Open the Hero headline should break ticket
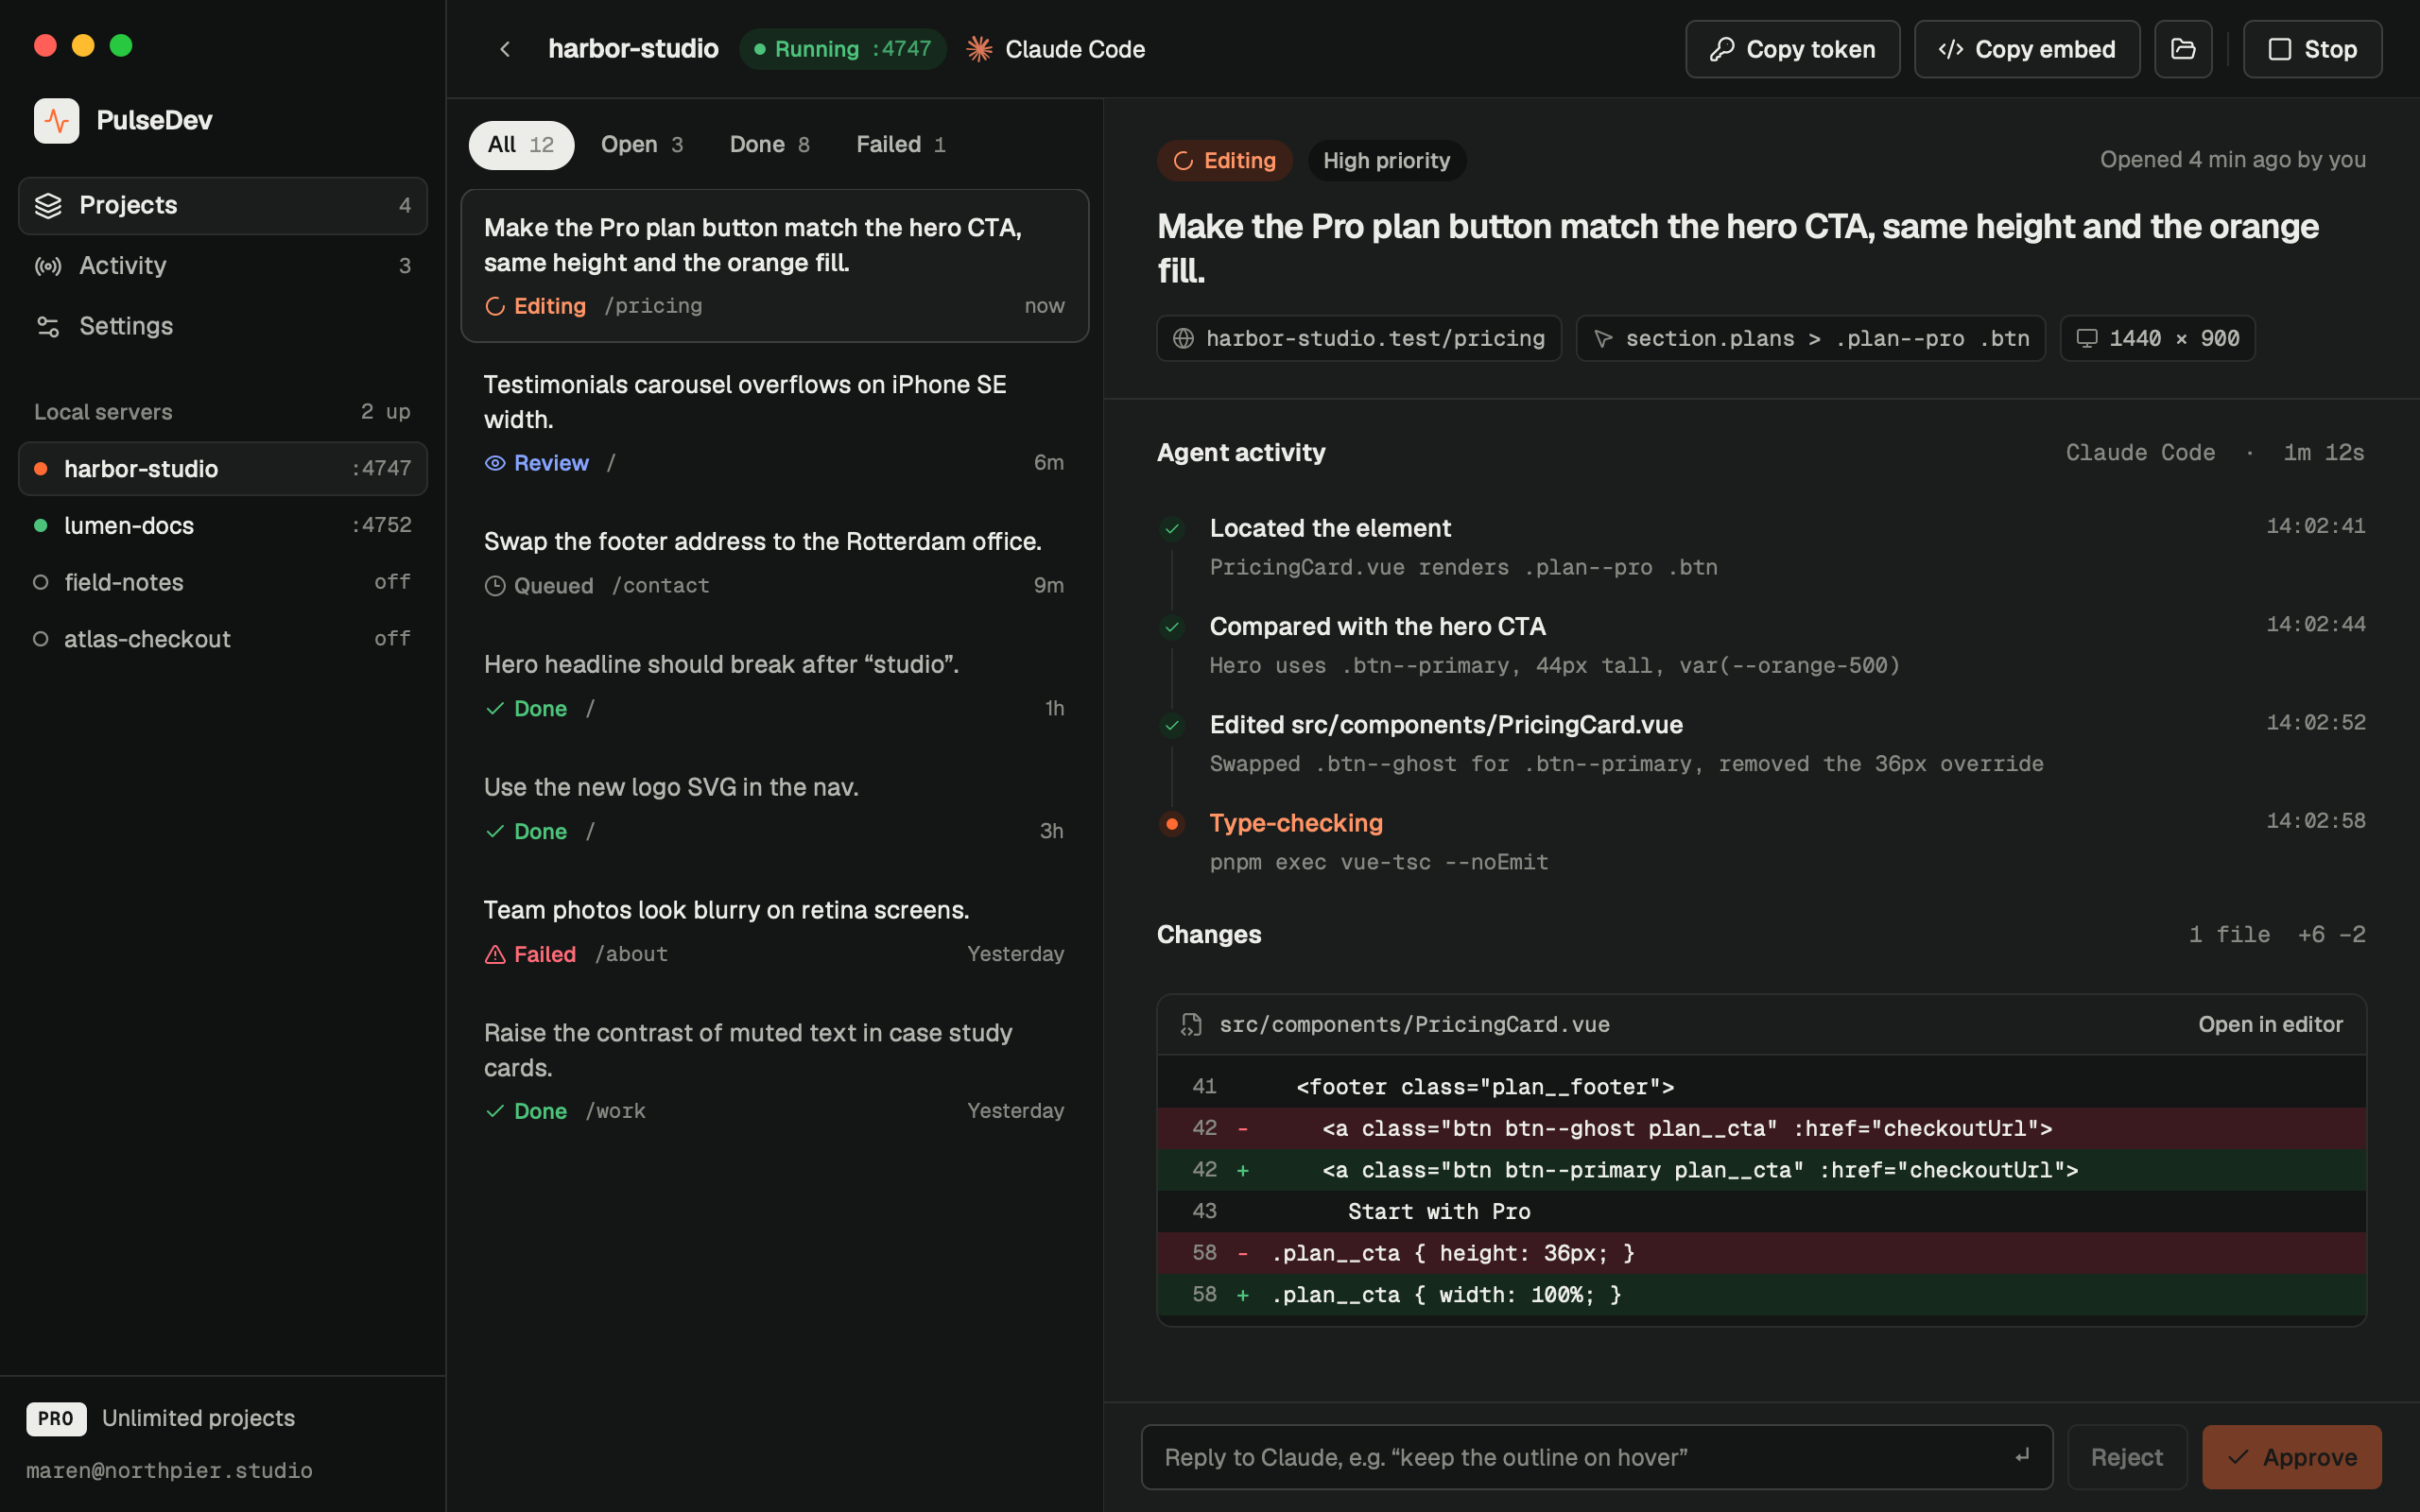Image resolution: width=2420 pixels, height=1512 pixels. point(774,686)
